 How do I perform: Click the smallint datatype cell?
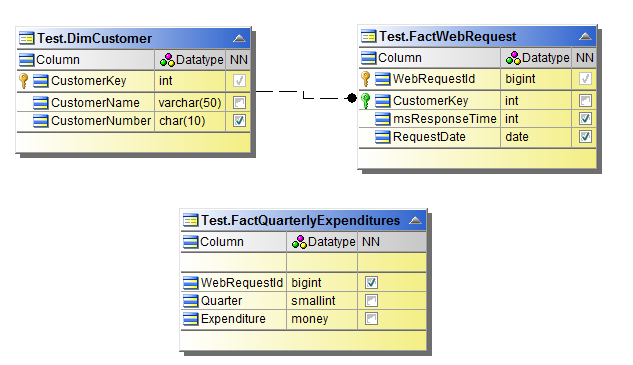pos(322,301)
